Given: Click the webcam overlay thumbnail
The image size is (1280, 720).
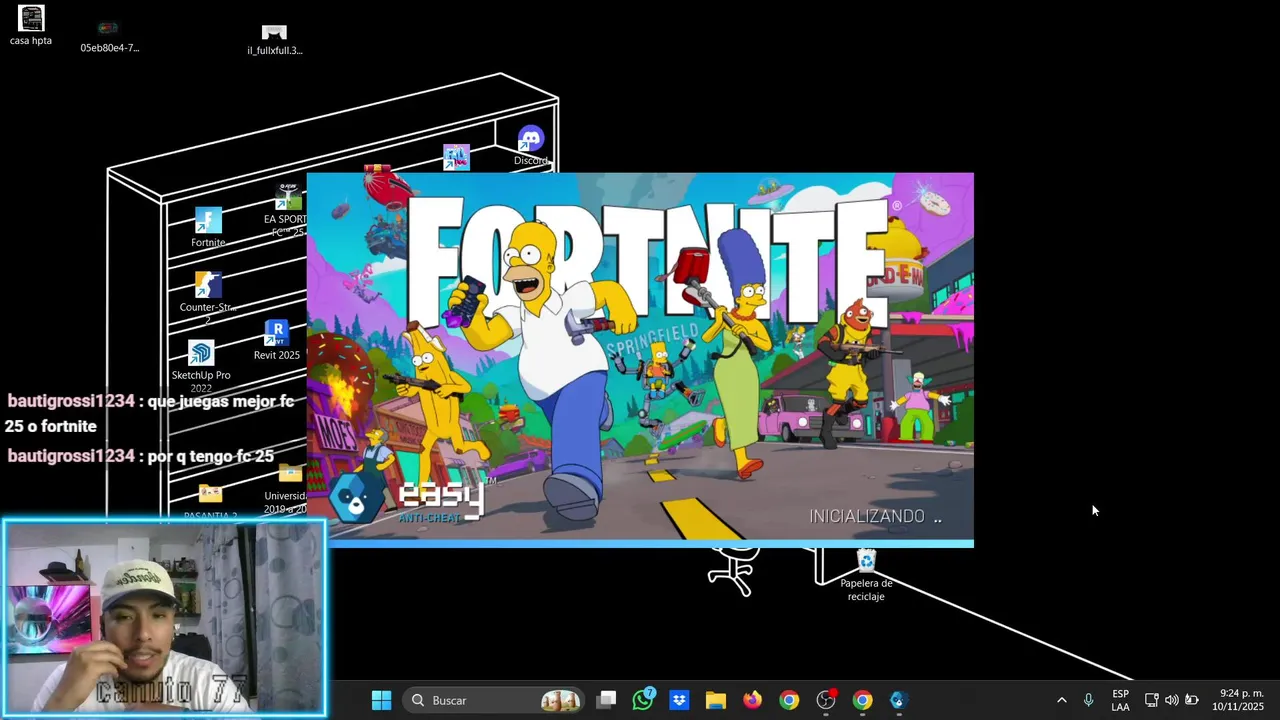Looking at the screenshot, I should click(164, 617).
